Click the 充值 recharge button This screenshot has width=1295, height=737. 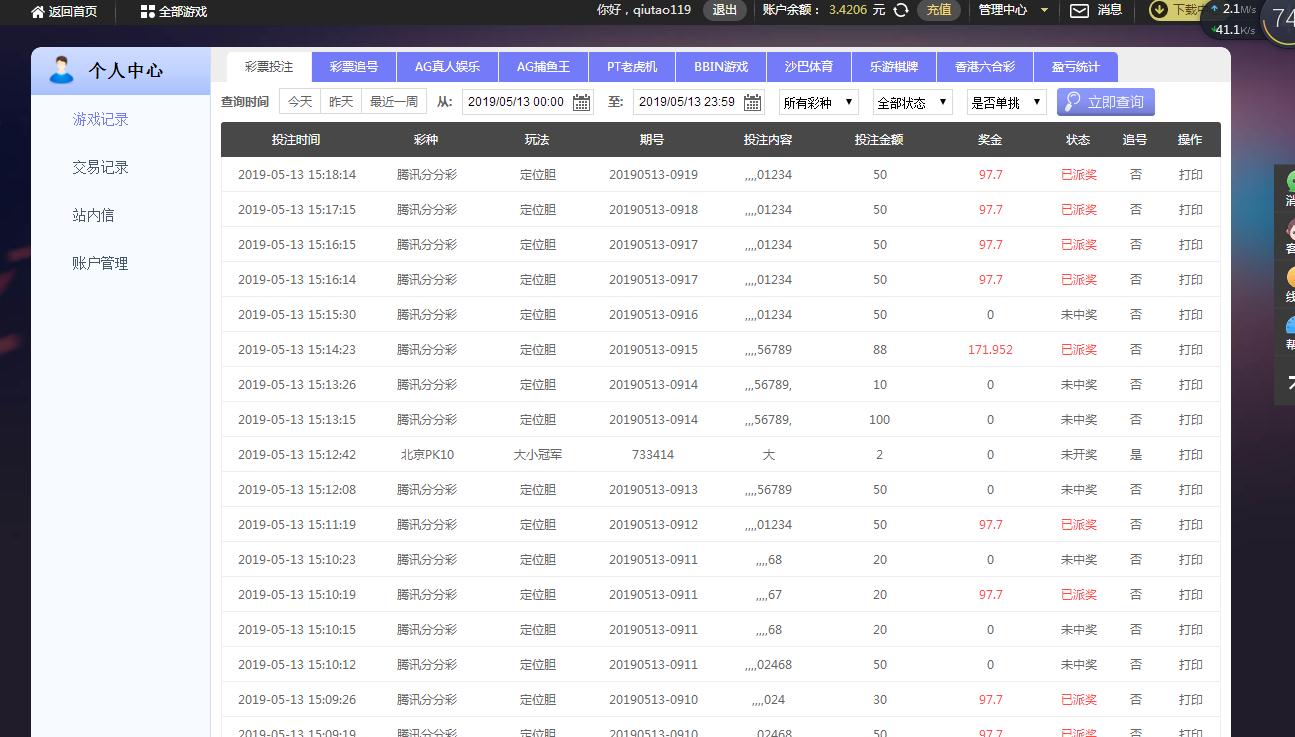[939, 10]
